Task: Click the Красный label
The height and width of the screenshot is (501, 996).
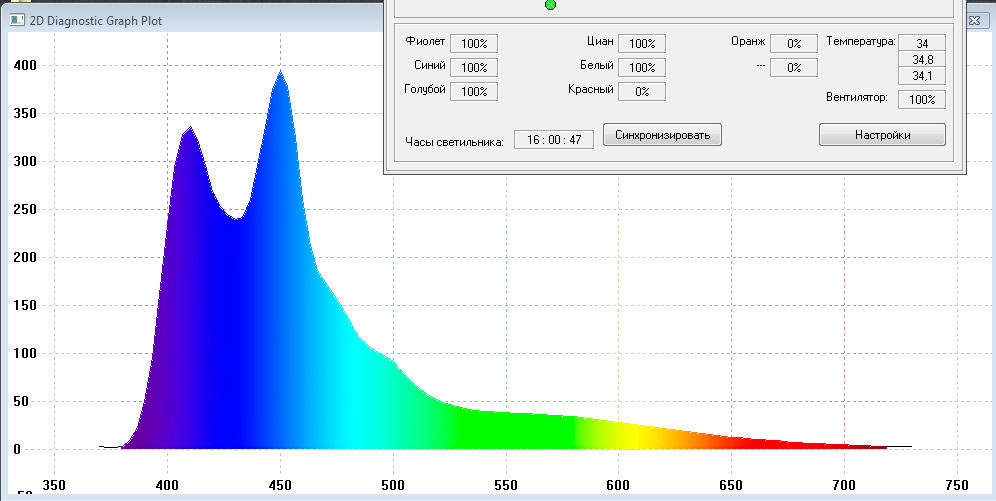Action: click(x=591, y=89)
